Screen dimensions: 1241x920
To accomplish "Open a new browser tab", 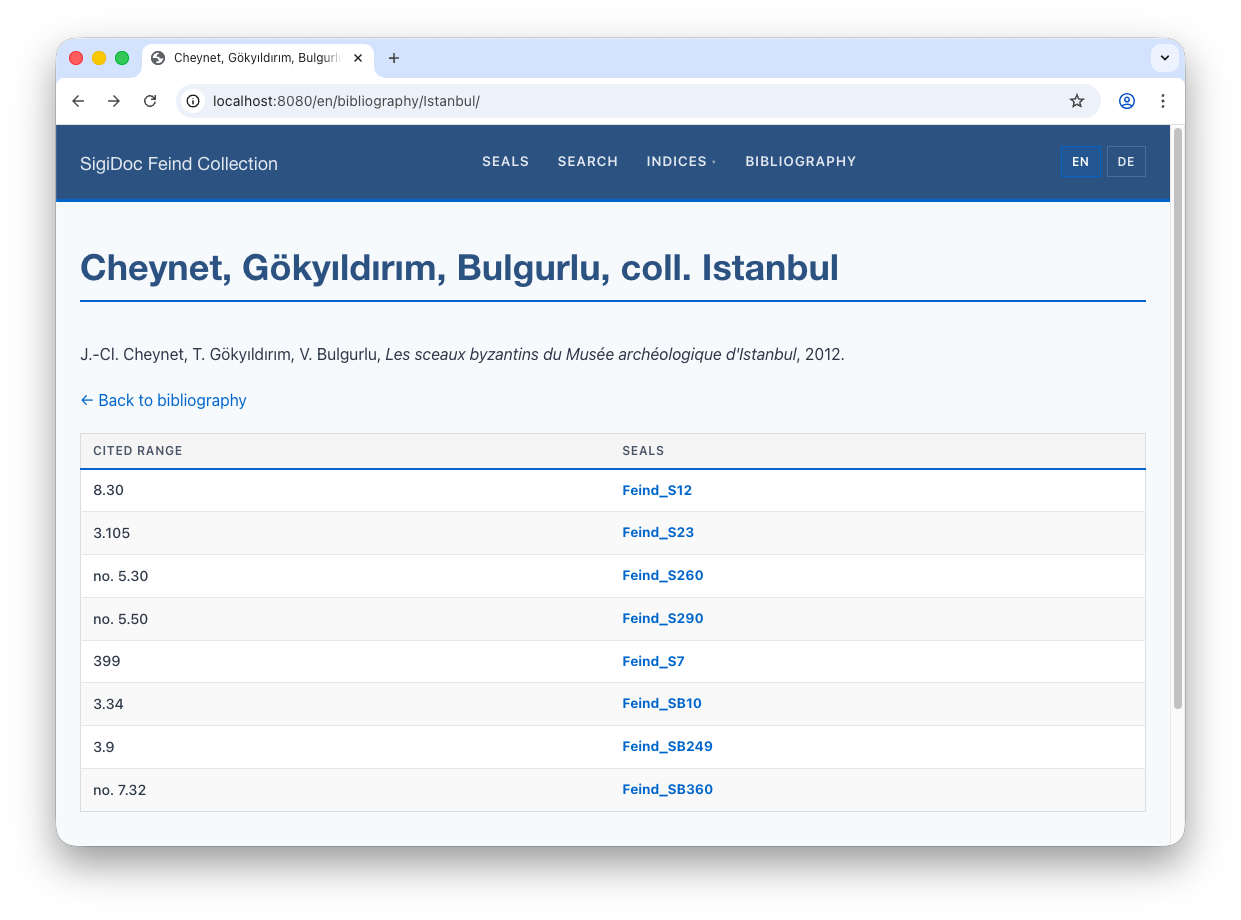I will tap(394, 58).
